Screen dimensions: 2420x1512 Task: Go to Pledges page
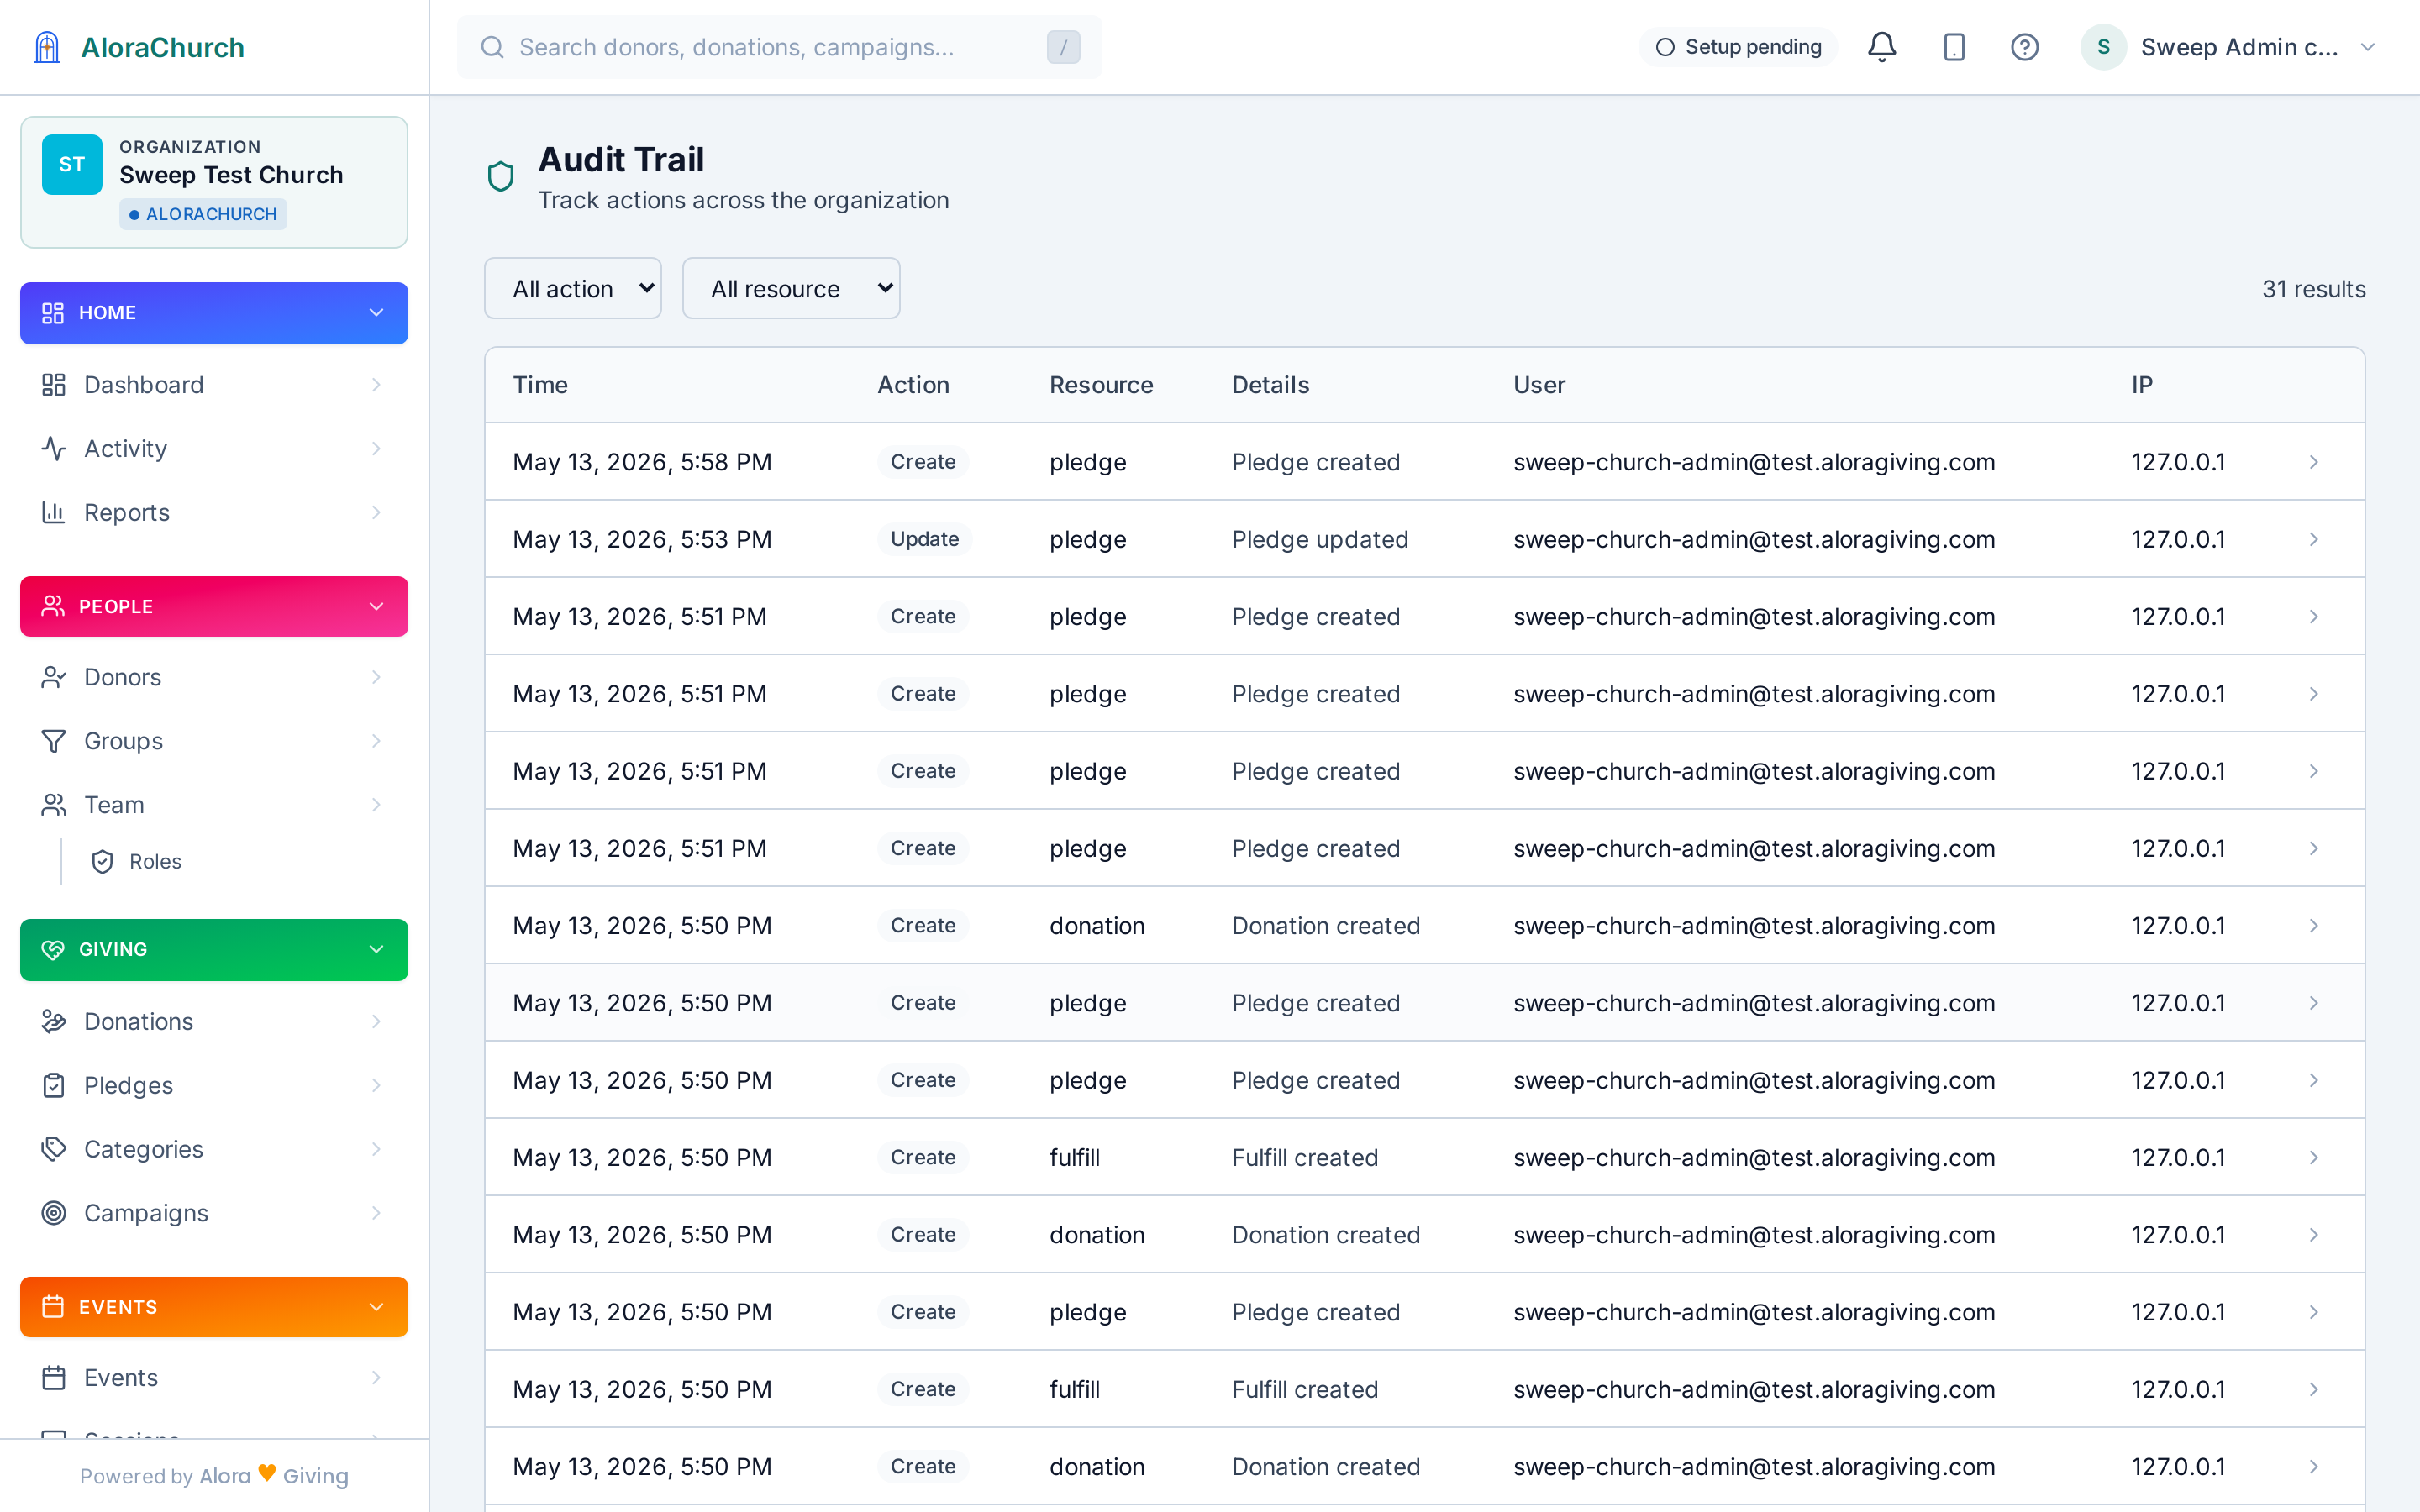[x=214, y=1085]
